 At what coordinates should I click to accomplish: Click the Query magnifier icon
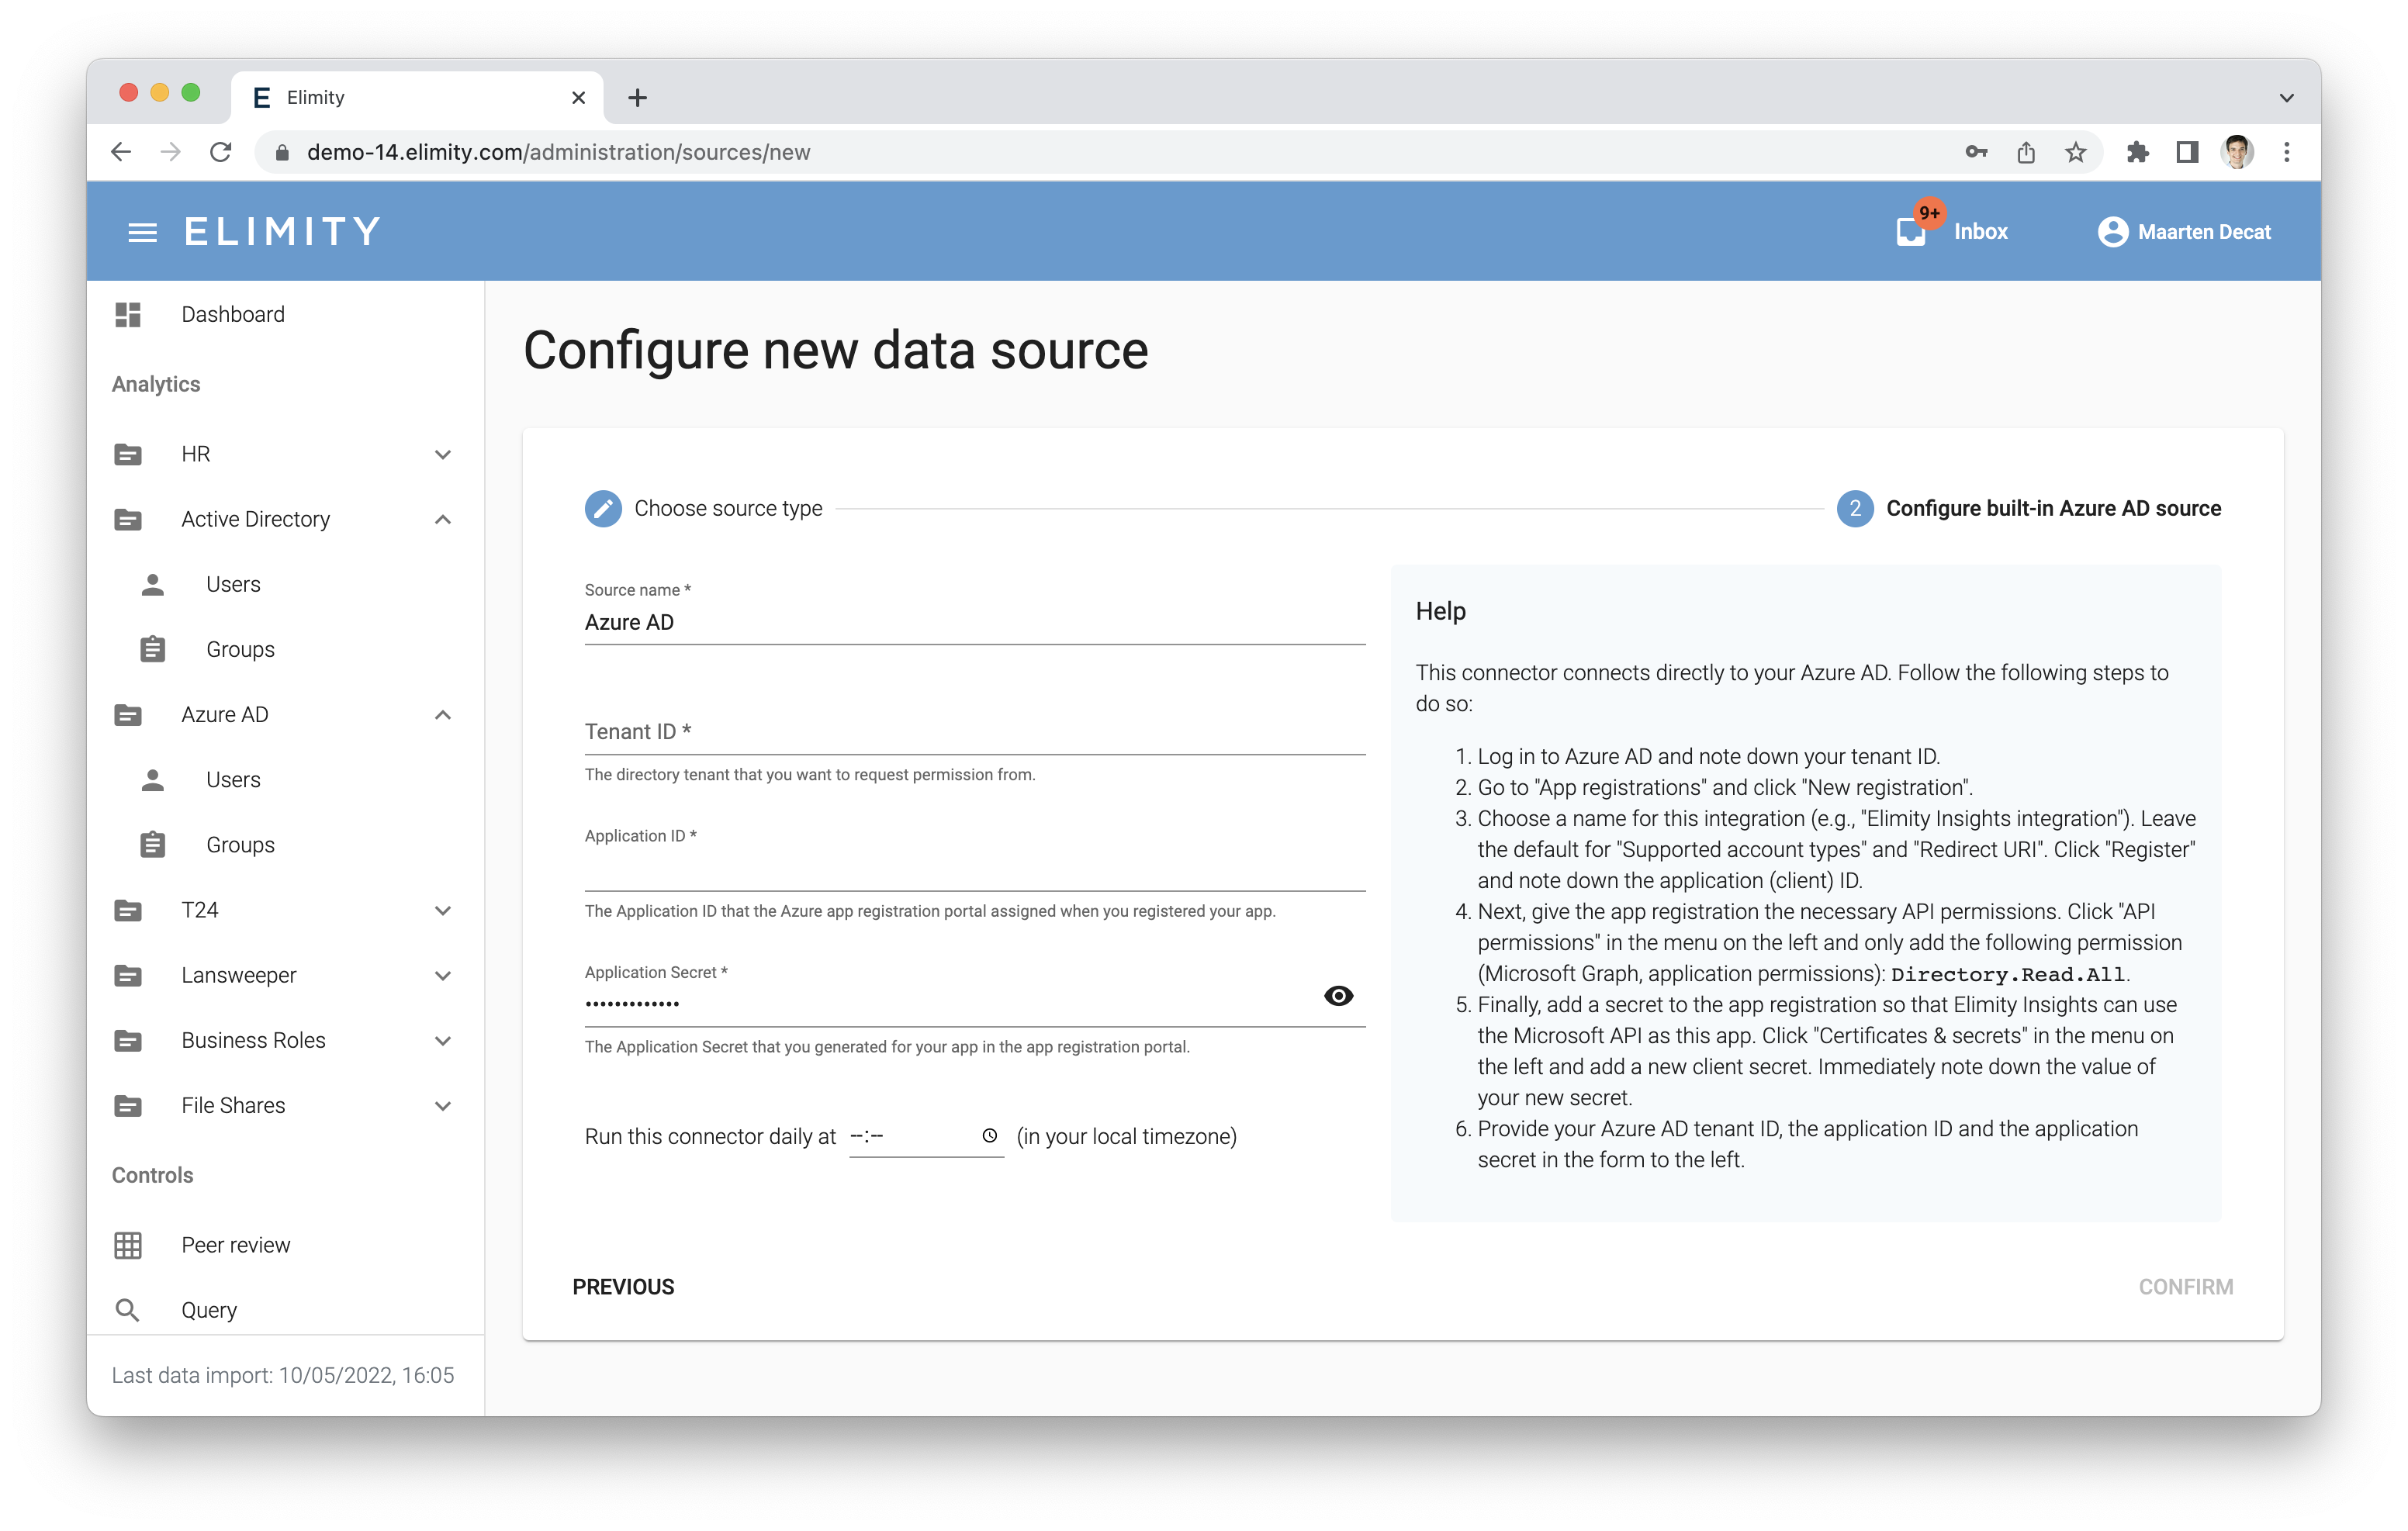(128, 1310)
